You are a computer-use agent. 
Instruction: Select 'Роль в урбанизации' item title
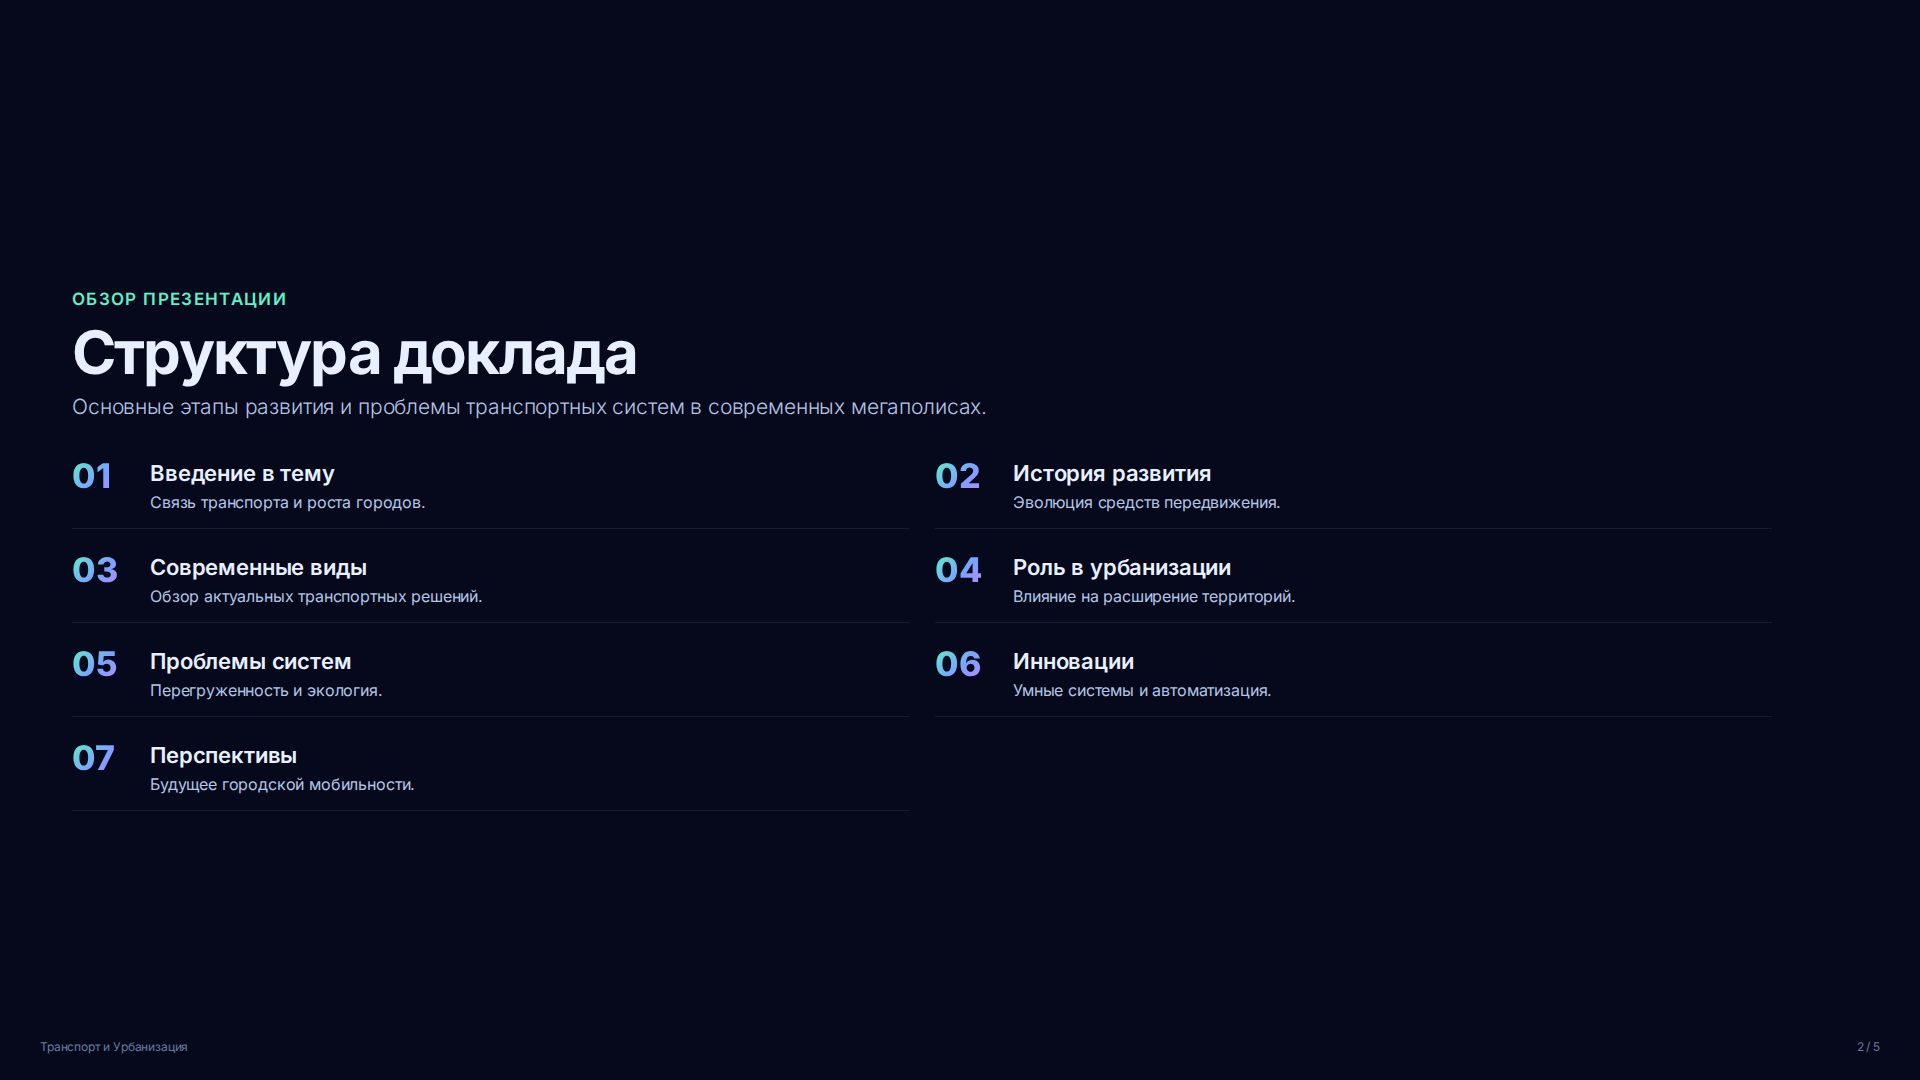point(1122,568)
